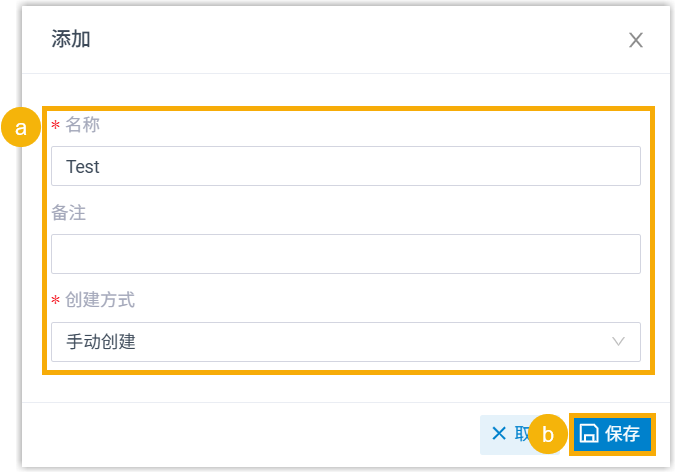Screen dimensions: 676x473
Task: Focus the 名称 input field
Action: pos(345,166)
